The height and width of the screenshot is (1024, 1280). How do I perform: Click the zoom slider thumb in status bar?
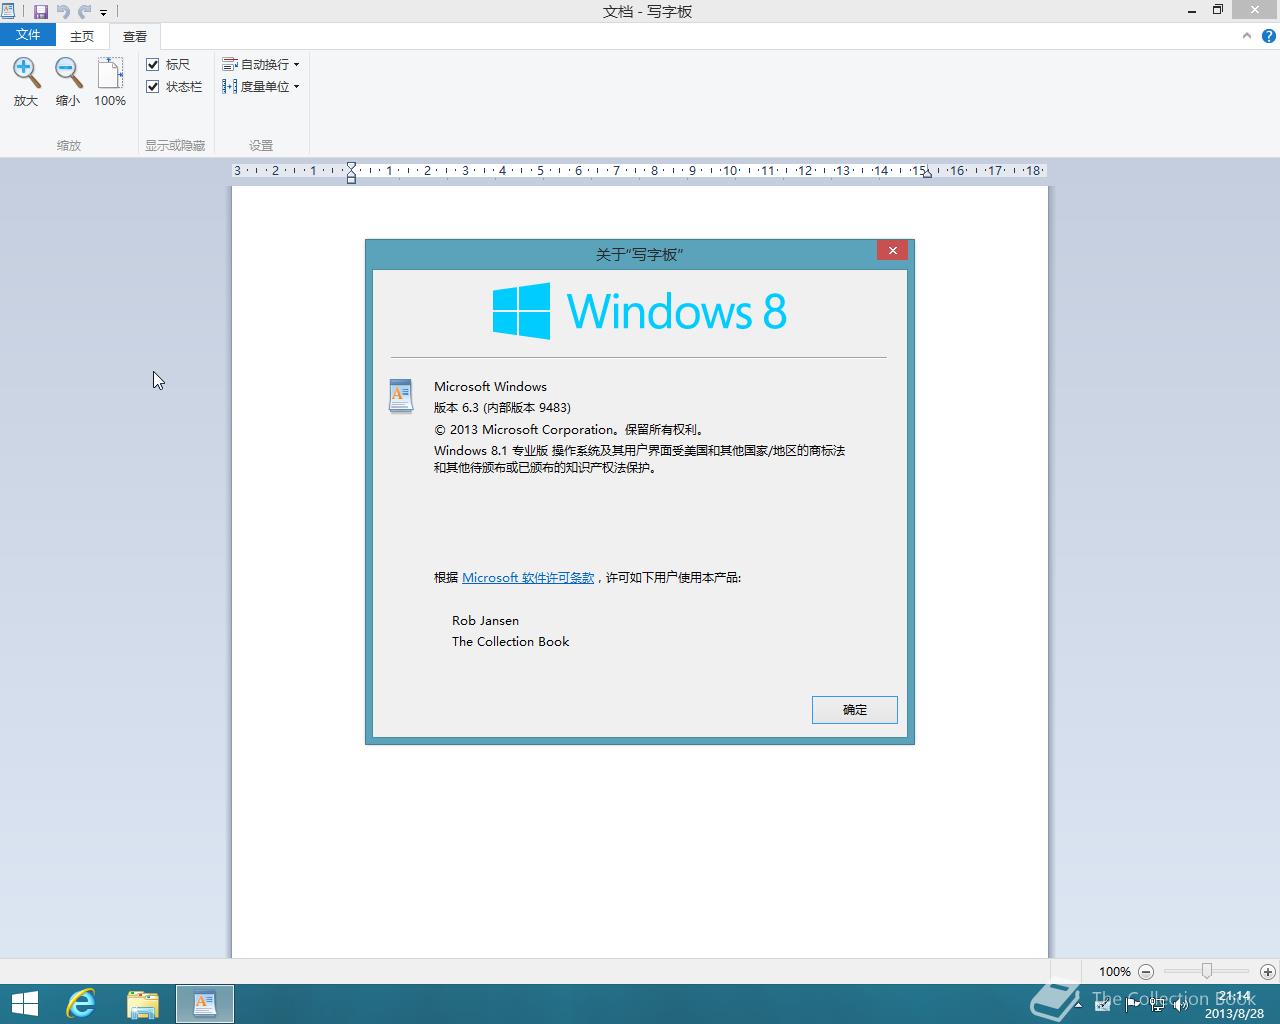click(x=1207, y=971)
